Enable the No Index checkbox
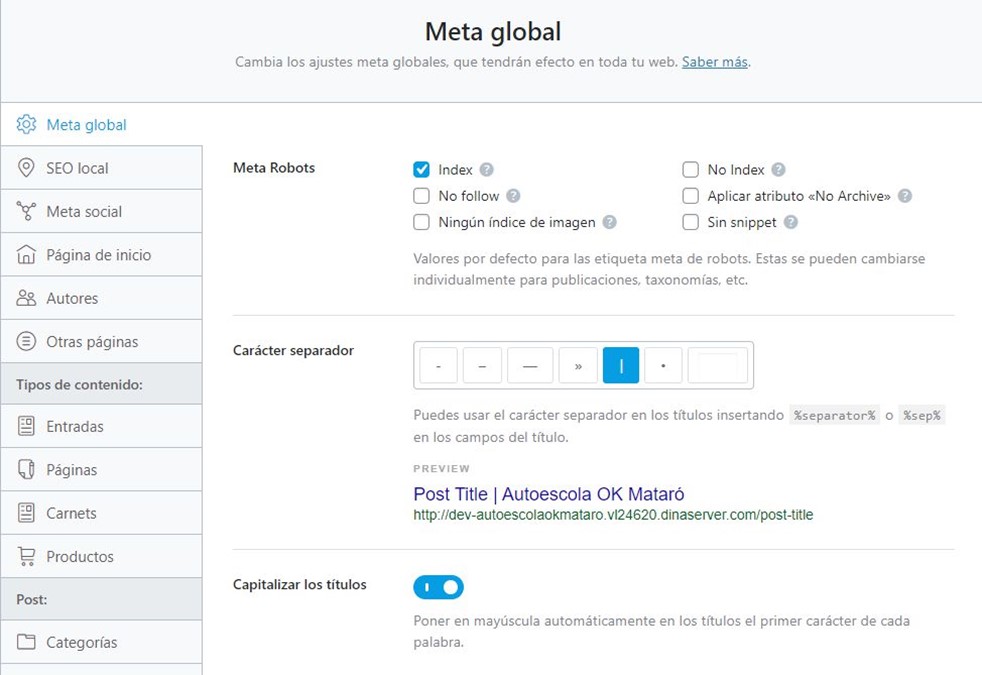The height and width of the screenshot is (675, 982). click(690, 170)
